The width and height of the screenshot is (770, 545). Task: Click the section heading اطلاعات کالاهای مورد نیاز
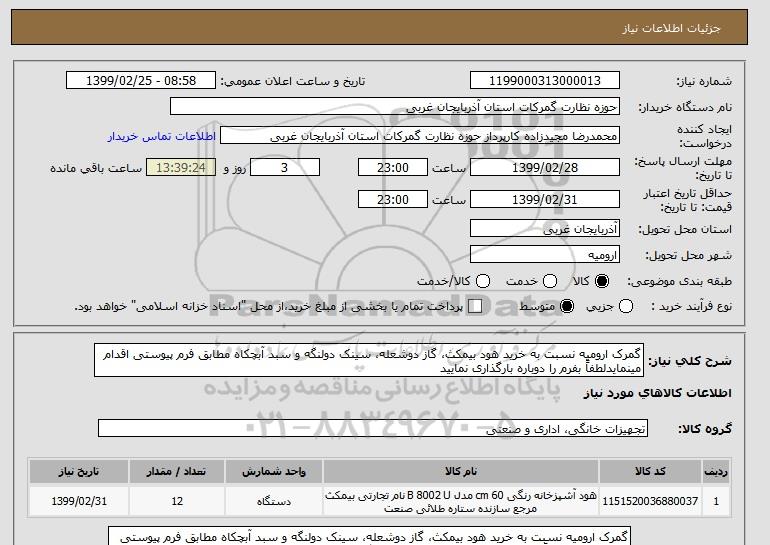pos(658,393)
